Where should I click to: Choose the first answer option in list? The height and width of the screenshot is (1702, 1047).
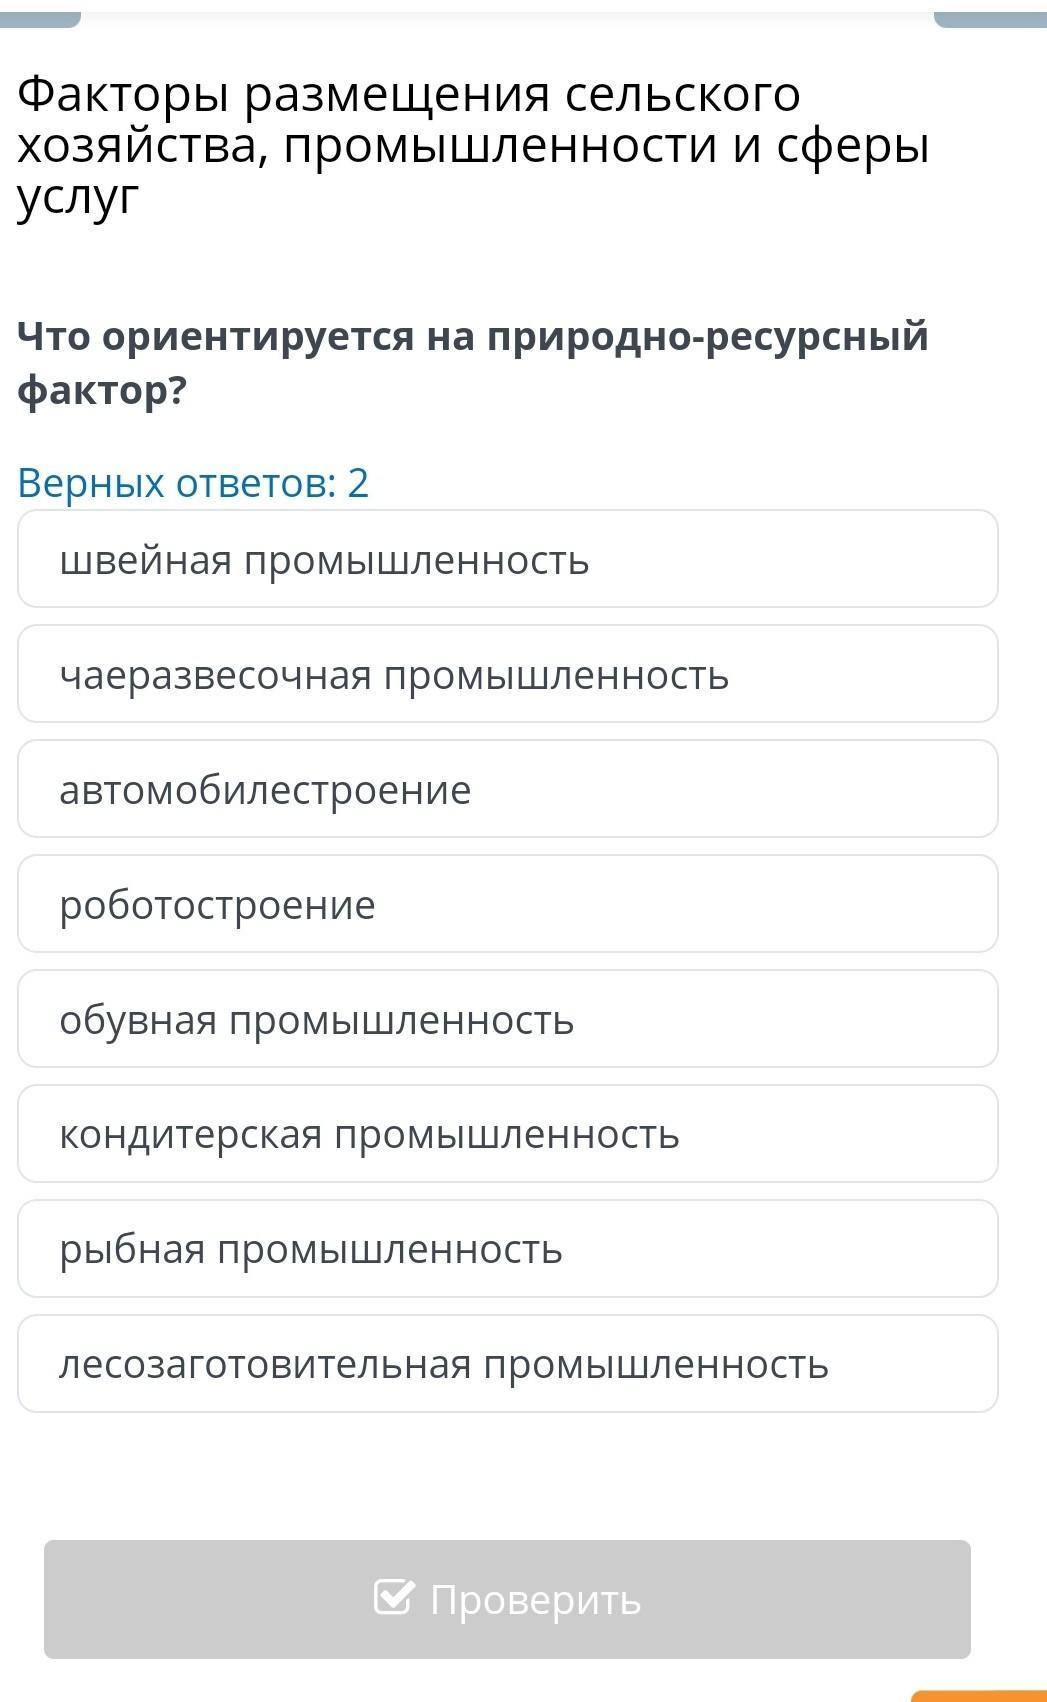(x=507, y=559)
